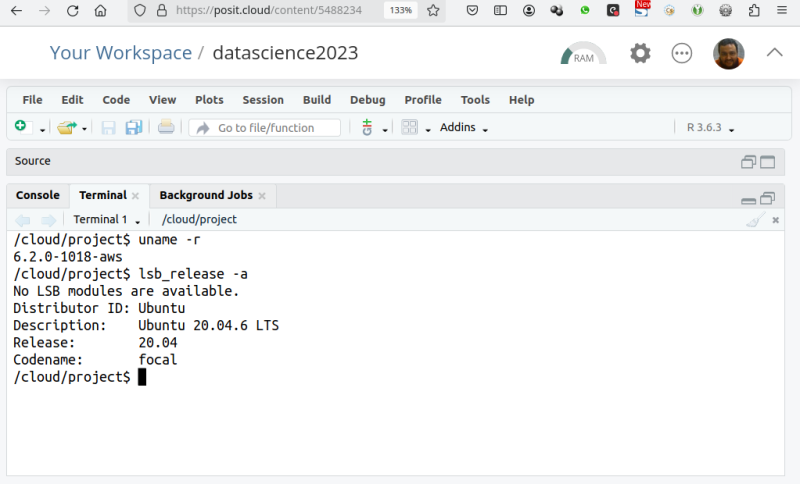Switch to the Background Jobs tab
Viewport: 800px width, 484px height.
tap(206, 196)
